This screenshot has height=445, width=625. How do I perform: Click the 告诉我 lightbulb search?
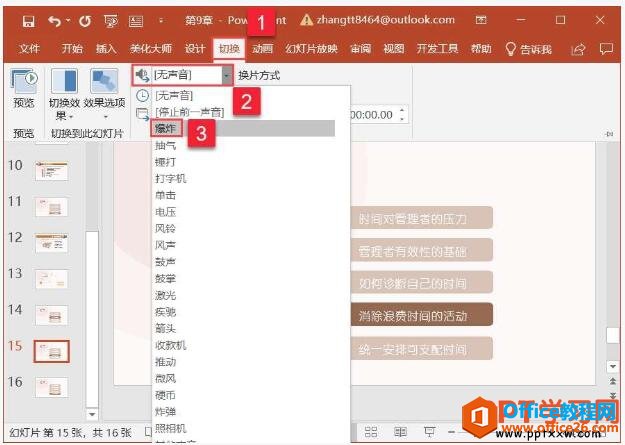(x=529, y=49)
